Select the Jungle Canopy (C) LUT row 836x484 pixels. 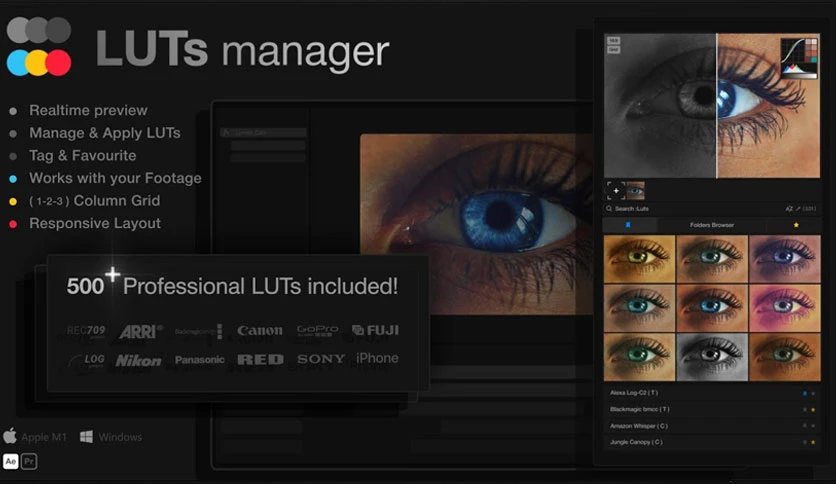click(x=712, y=442)
